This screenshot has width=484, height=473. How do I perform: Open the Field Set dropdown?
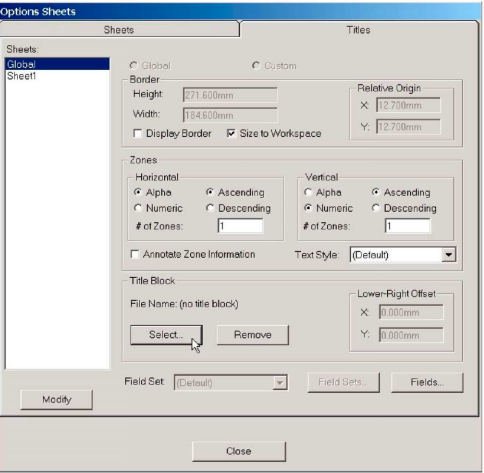tap(280, 382)
